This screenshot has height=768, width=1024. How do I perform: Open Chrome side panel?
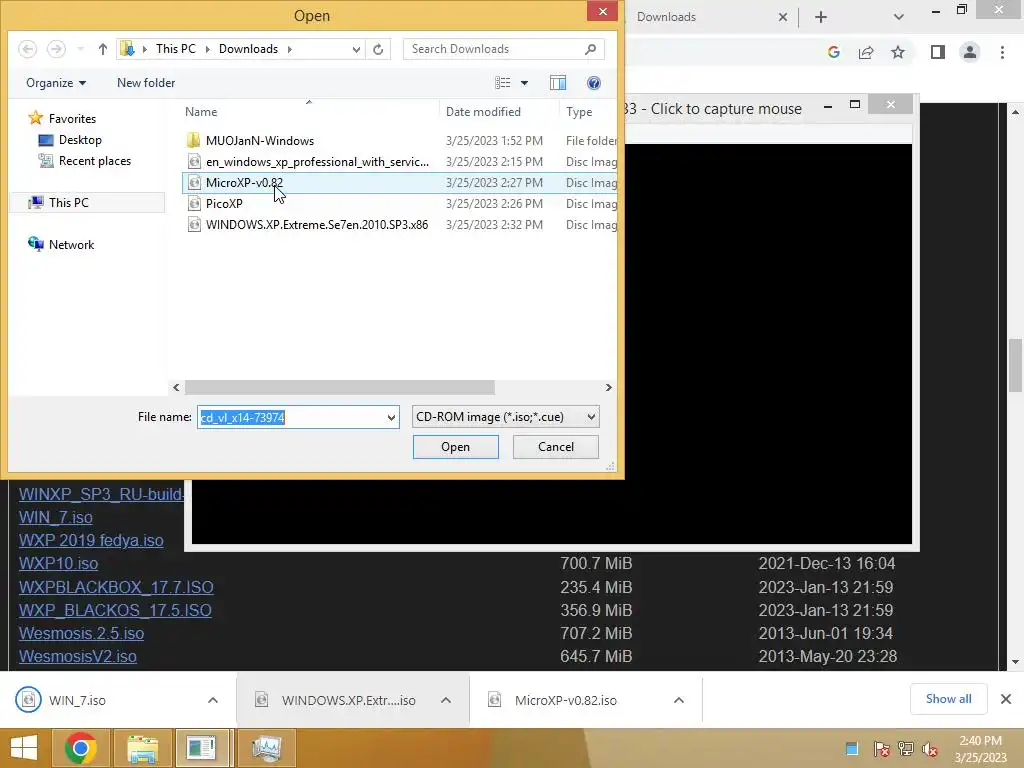point(938,52)
